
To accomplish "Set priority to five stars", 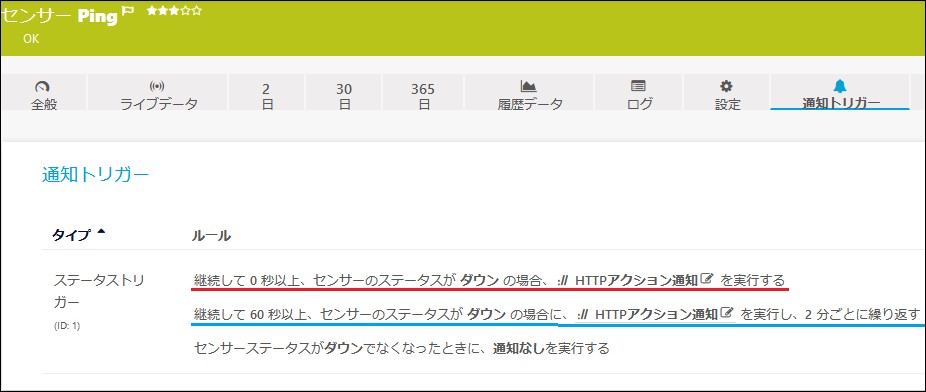I will point(197,11).
